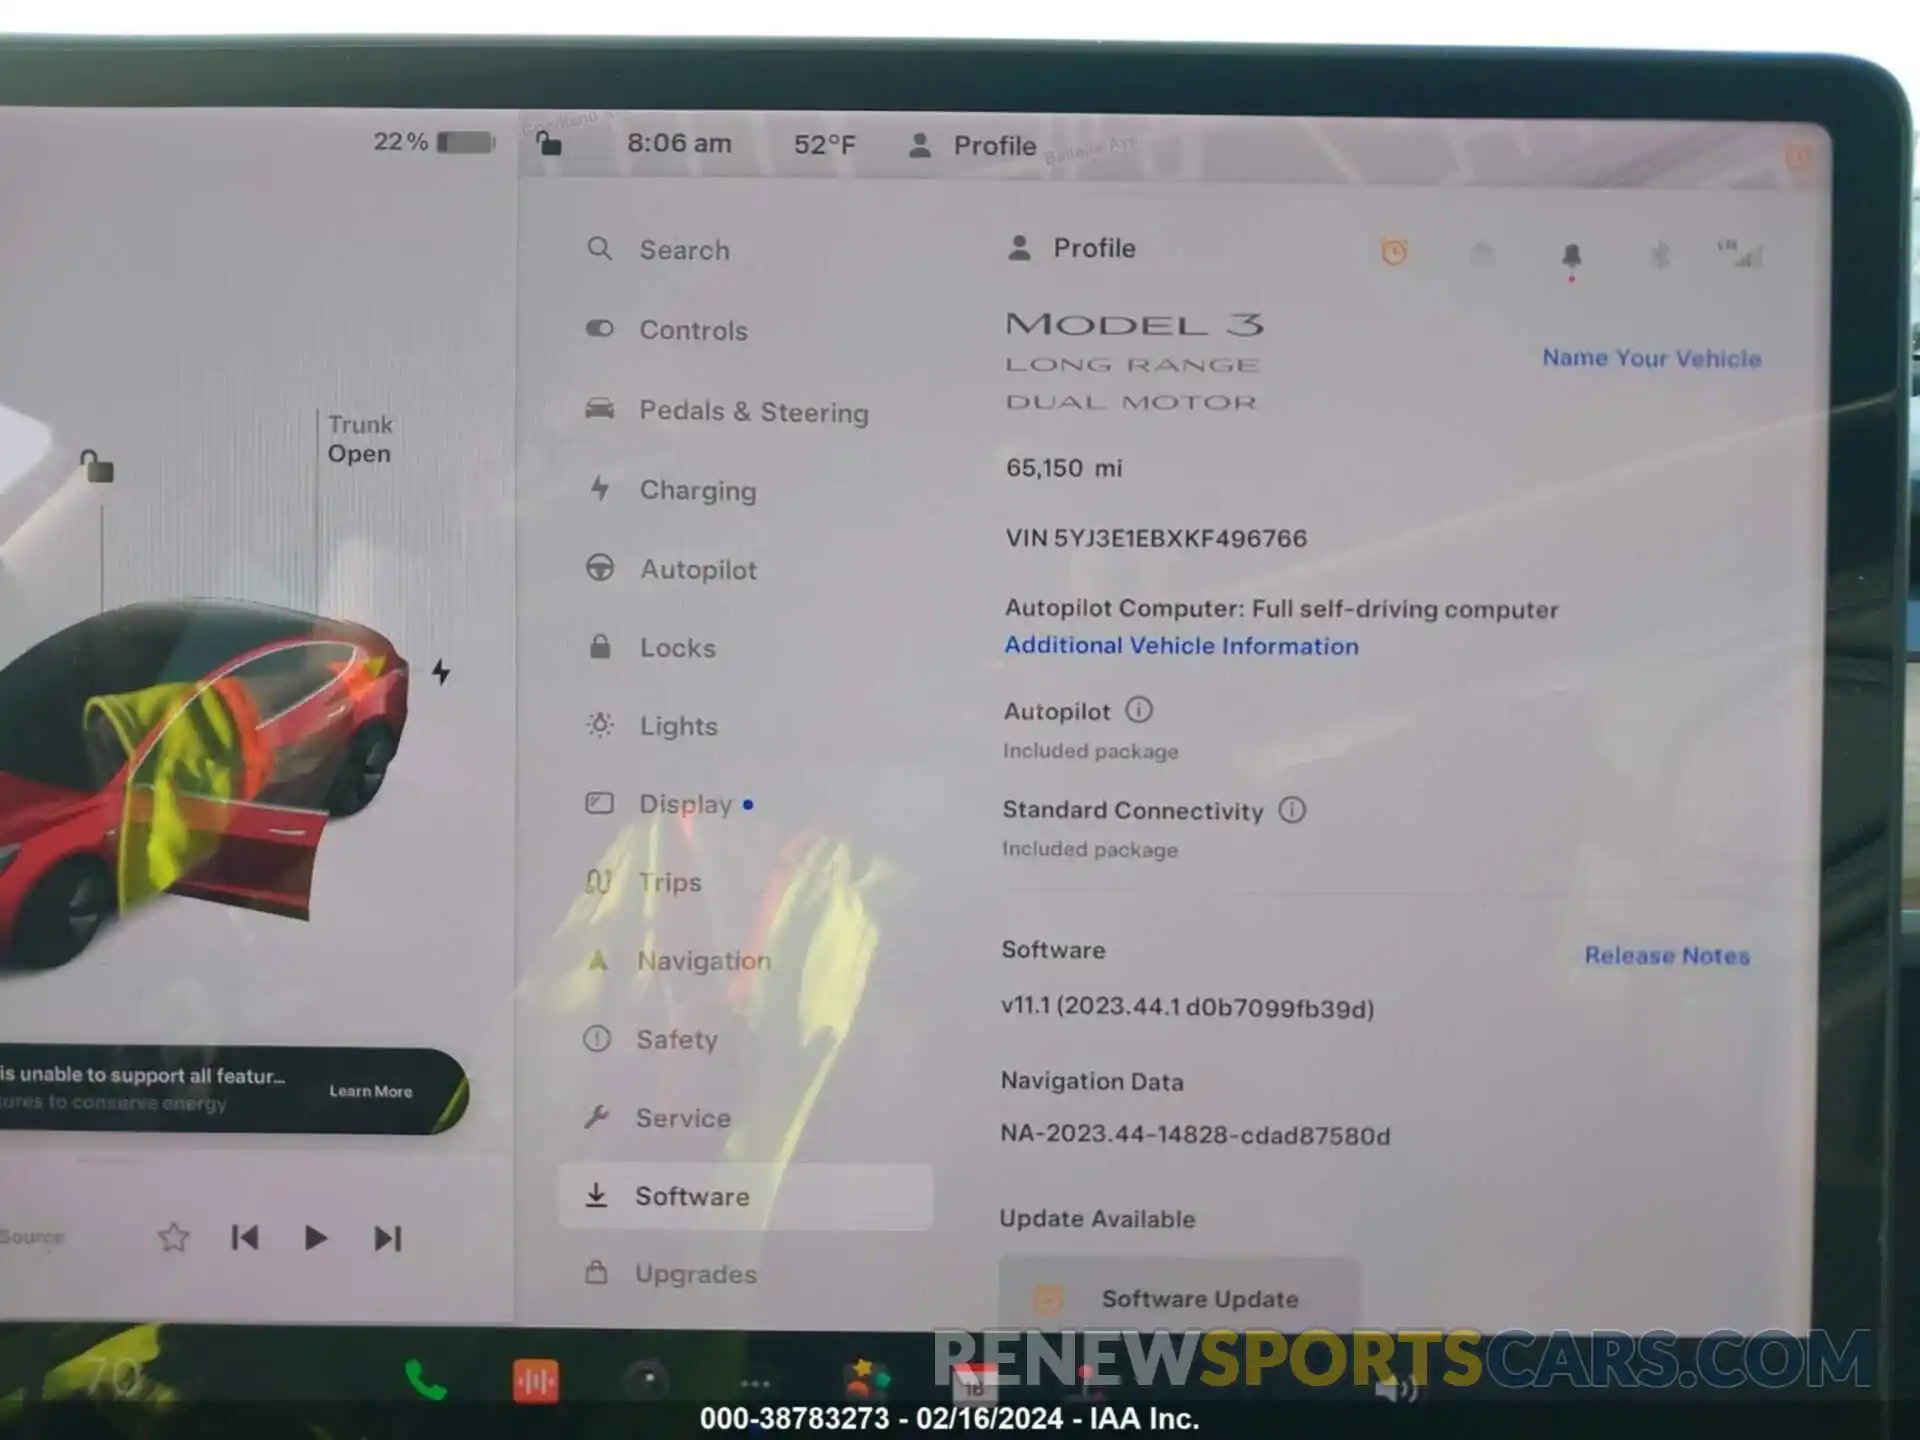Select the Navigation menu item

(x=706, y=961)
